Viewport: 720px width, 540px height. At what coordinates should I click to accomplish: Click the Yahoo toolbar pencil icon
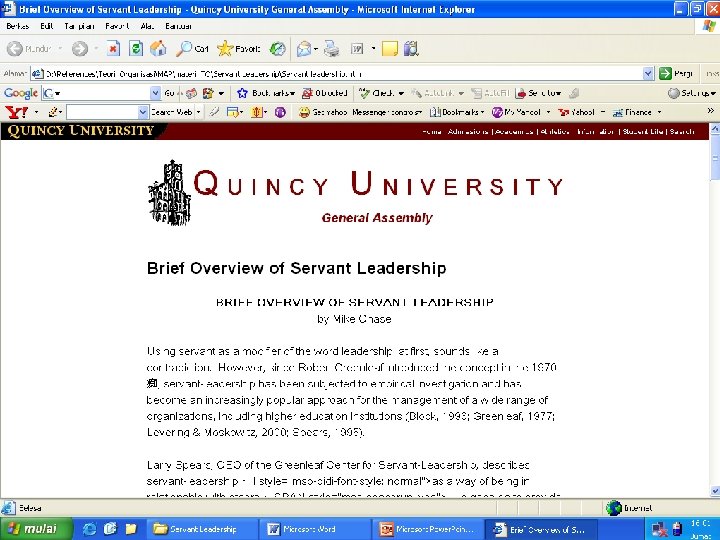pos(53,112)
